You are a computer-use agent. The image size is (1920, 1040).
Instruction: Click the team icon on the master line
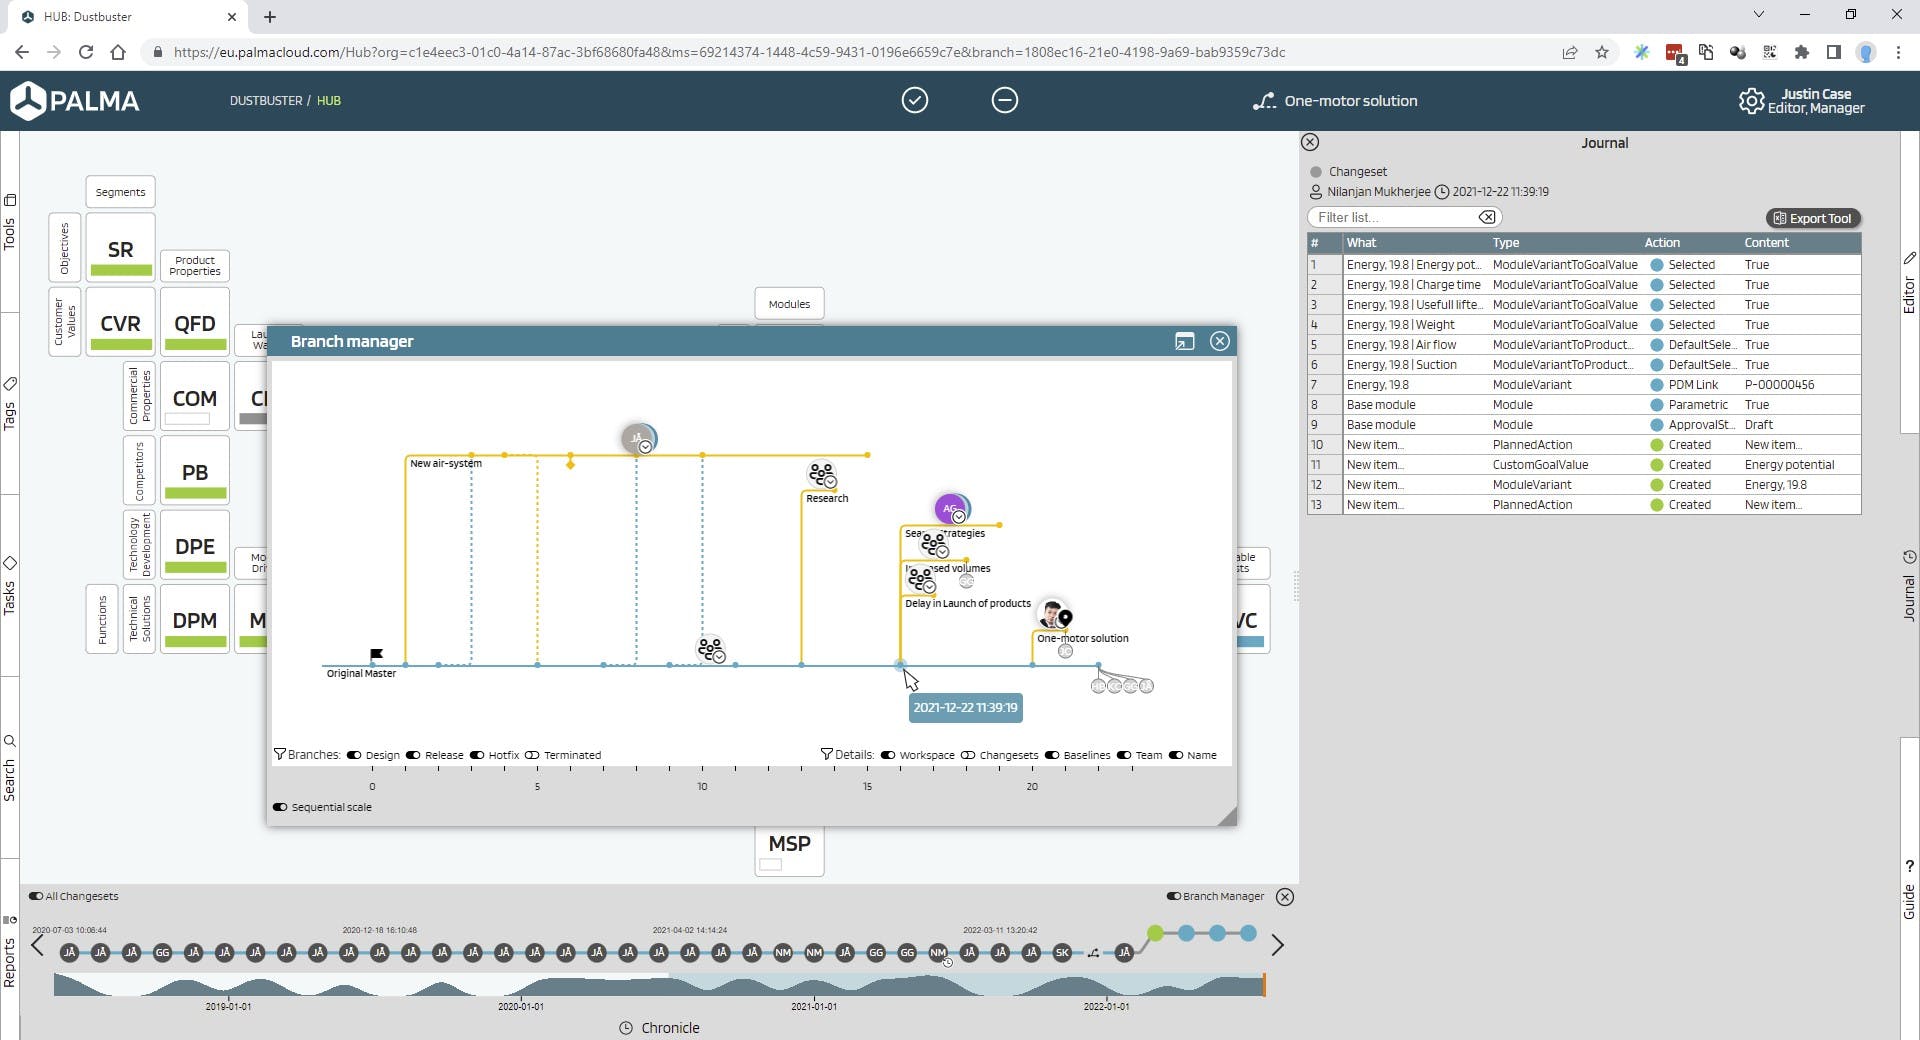coord(711,650)
